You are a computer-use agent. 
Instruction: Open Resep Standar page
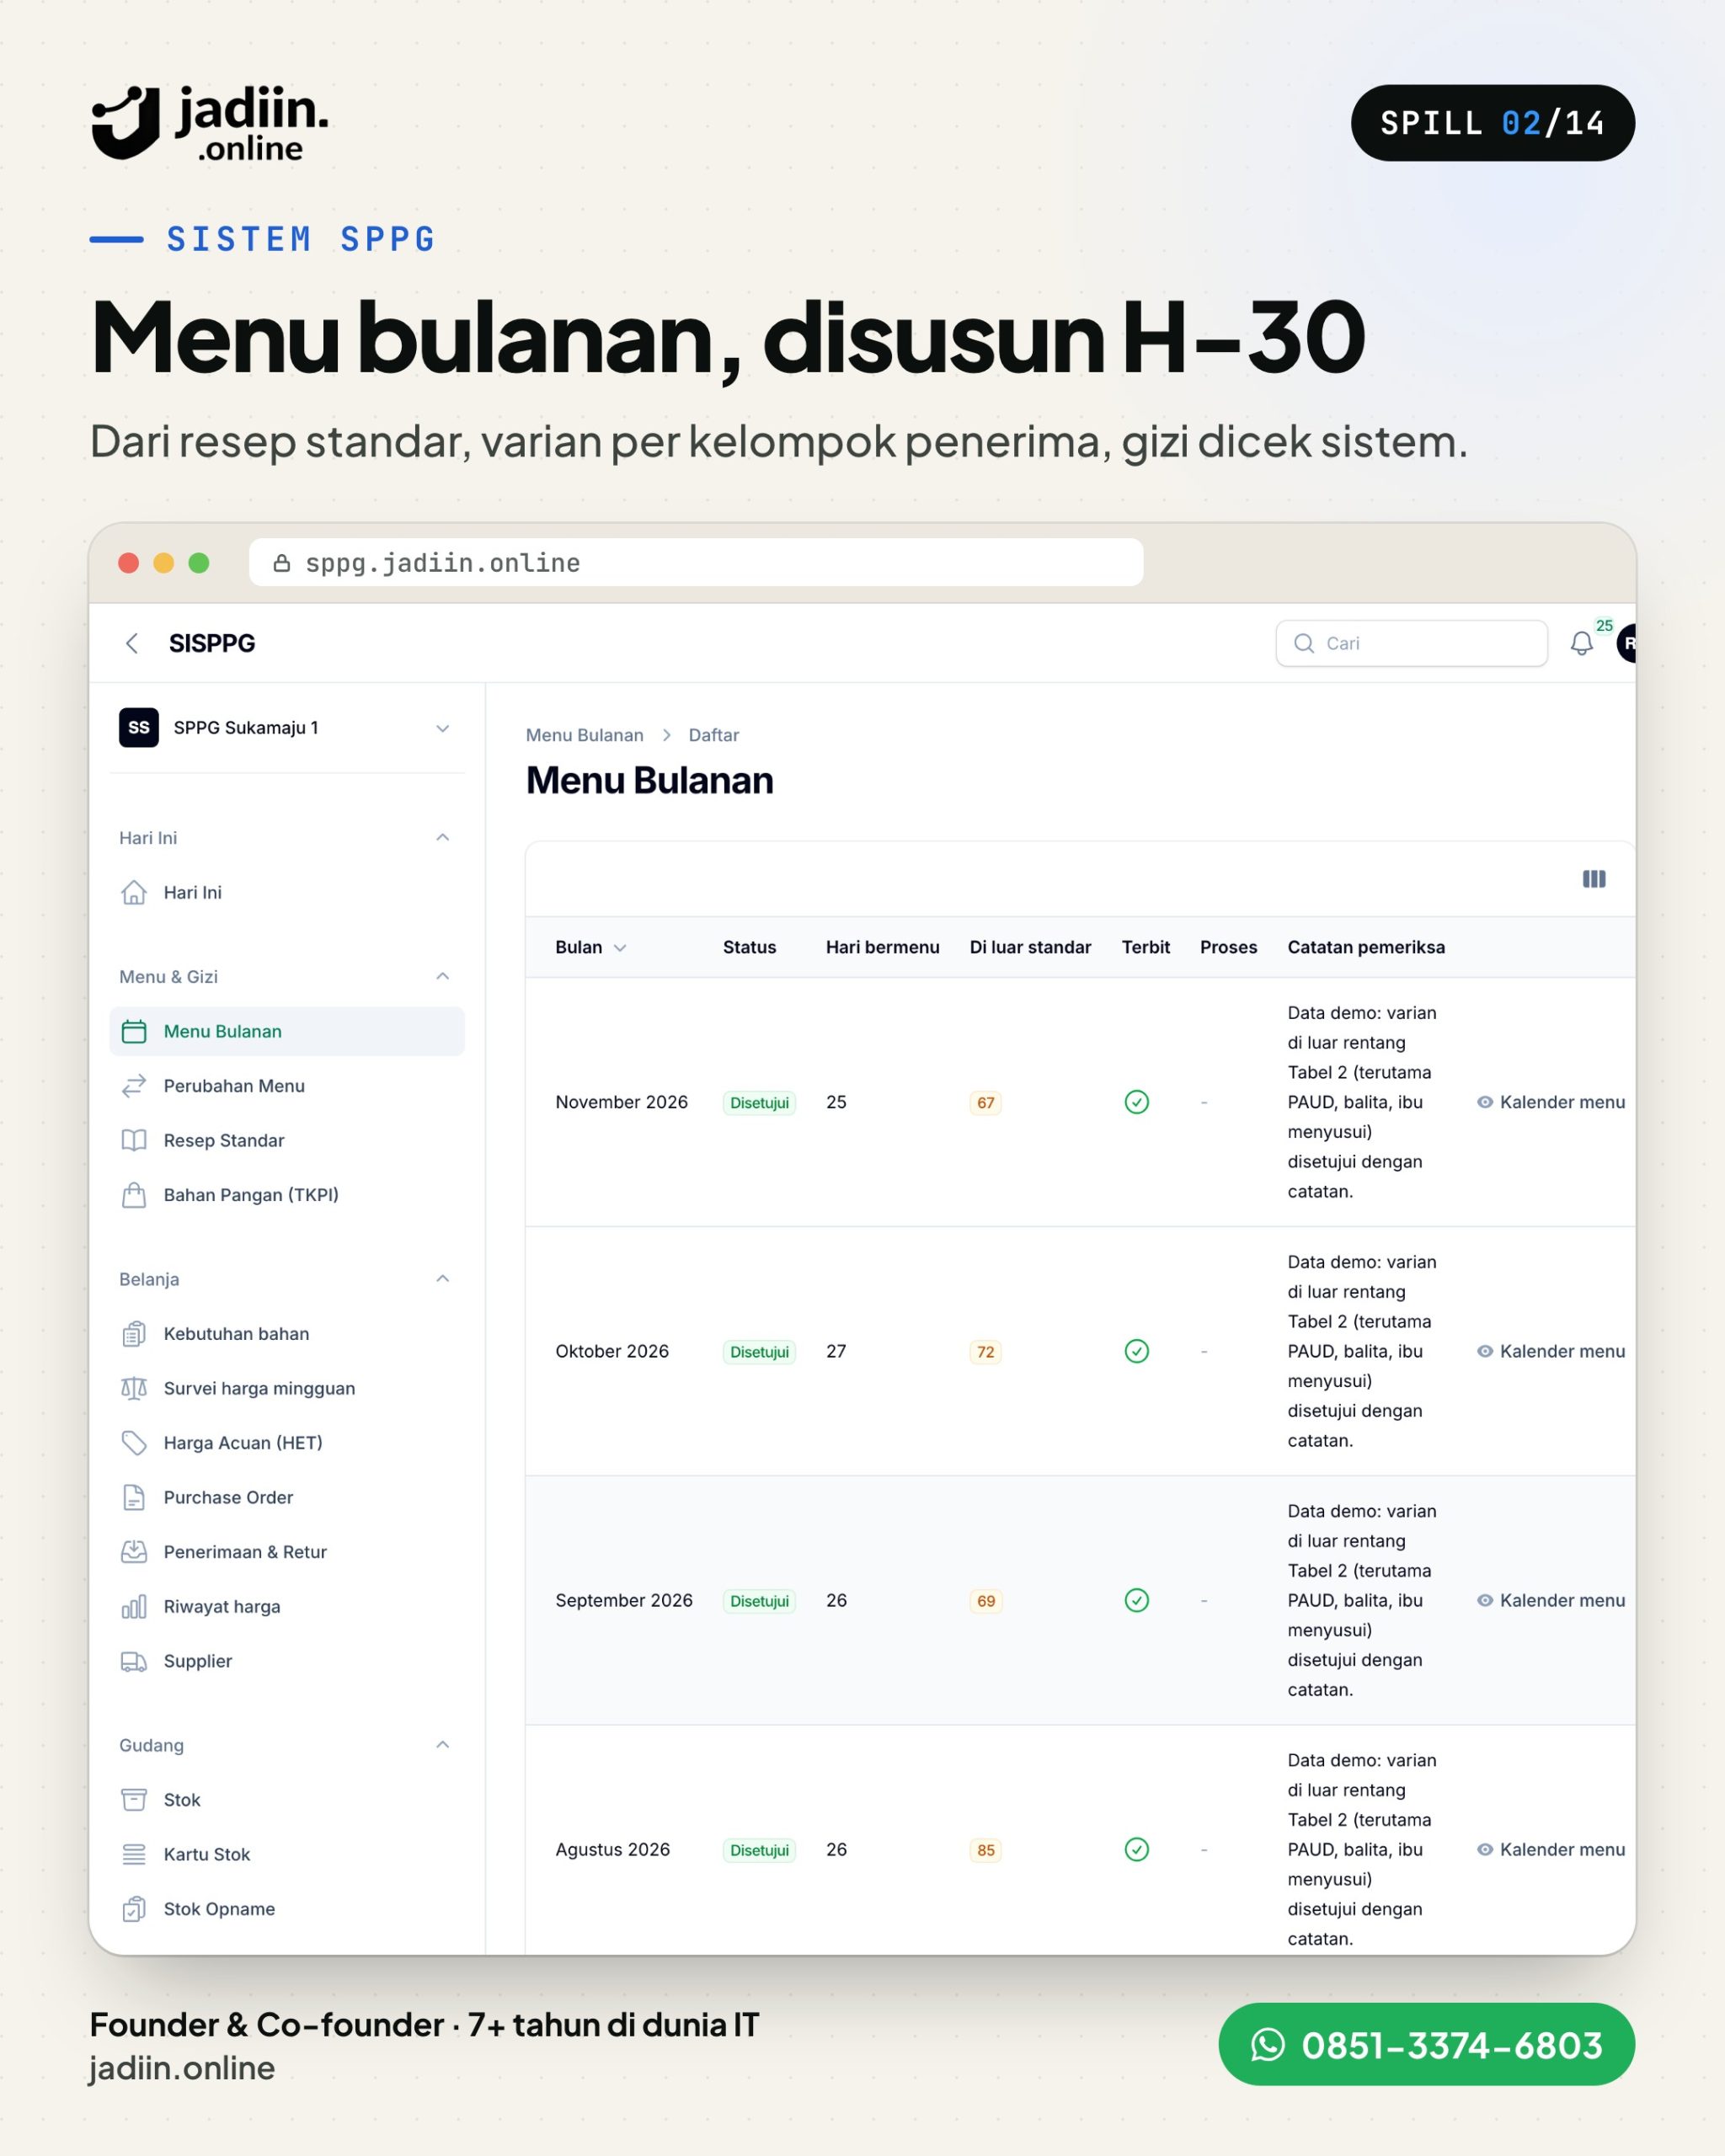(x=287, y=1140)
